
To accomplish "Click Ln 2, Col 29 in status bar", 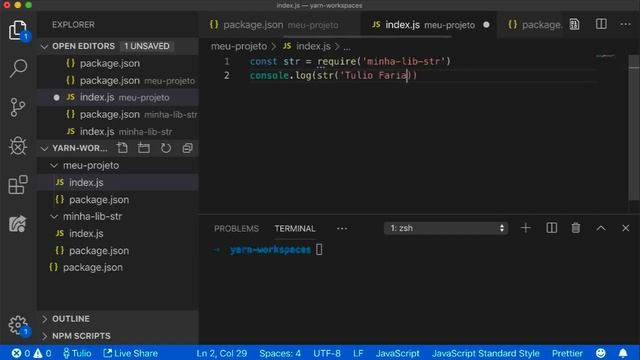I will pyautogui.click(x=222, y=353).
